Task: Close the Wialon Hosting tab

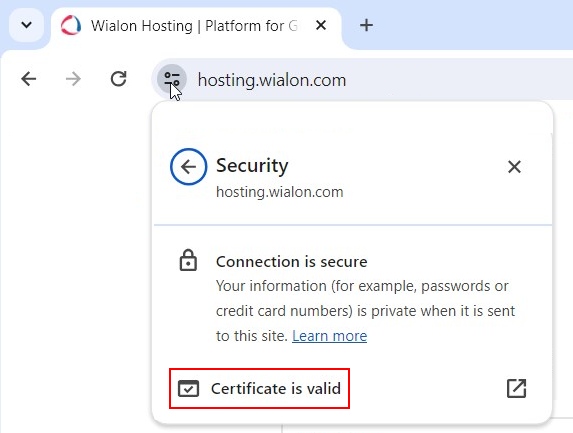Action: [x=320, y=26]
